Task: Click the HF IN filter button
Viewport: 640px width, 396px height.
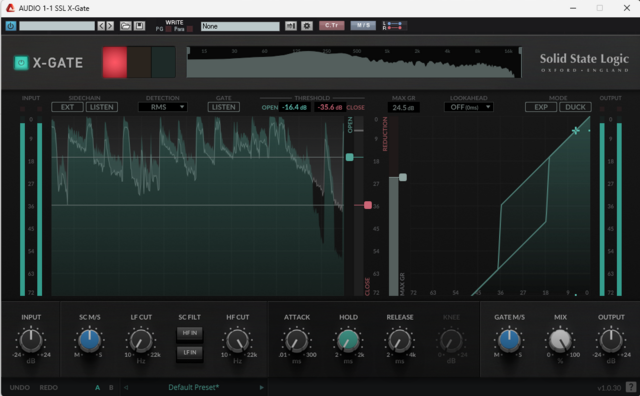Action: coord(190,333)
